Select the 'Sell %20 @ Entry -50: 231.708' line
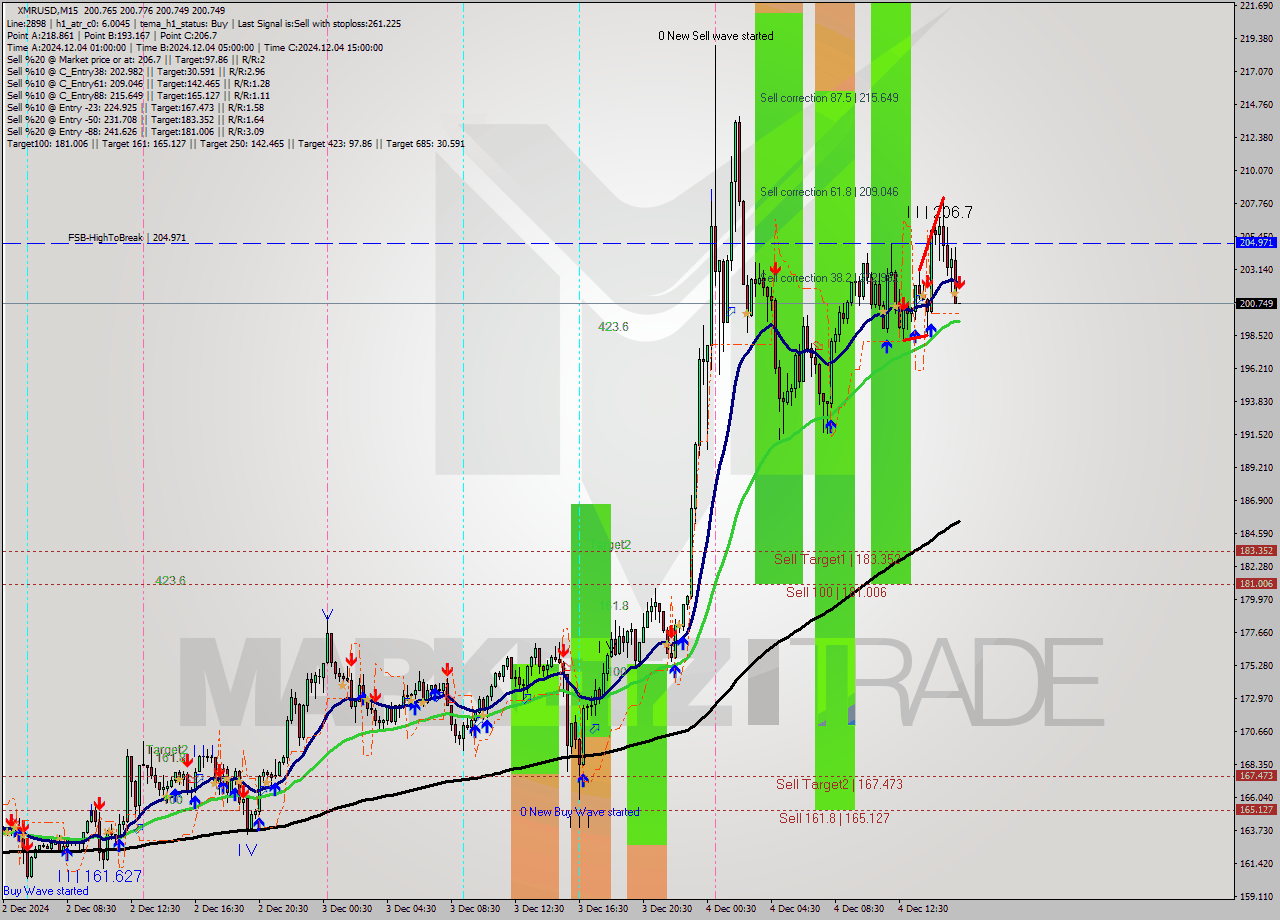 135,120
